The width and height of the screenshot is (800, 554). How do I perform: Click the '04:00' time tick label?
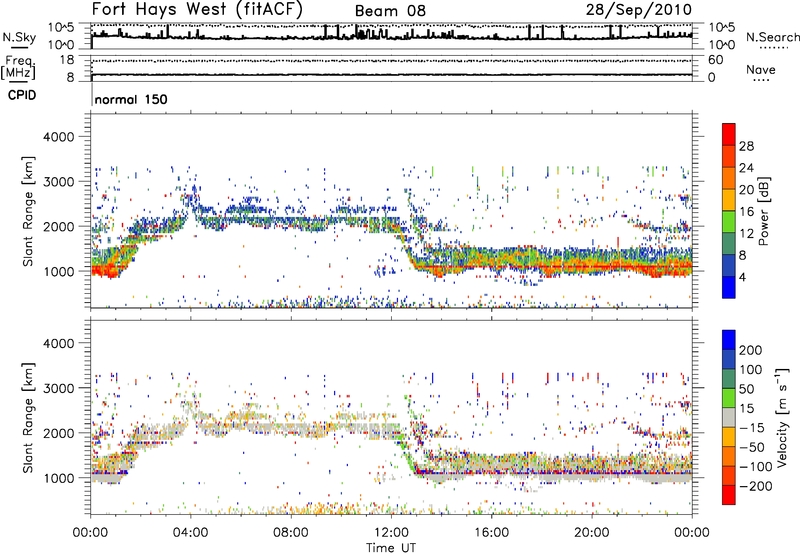[x=190, y=533]
